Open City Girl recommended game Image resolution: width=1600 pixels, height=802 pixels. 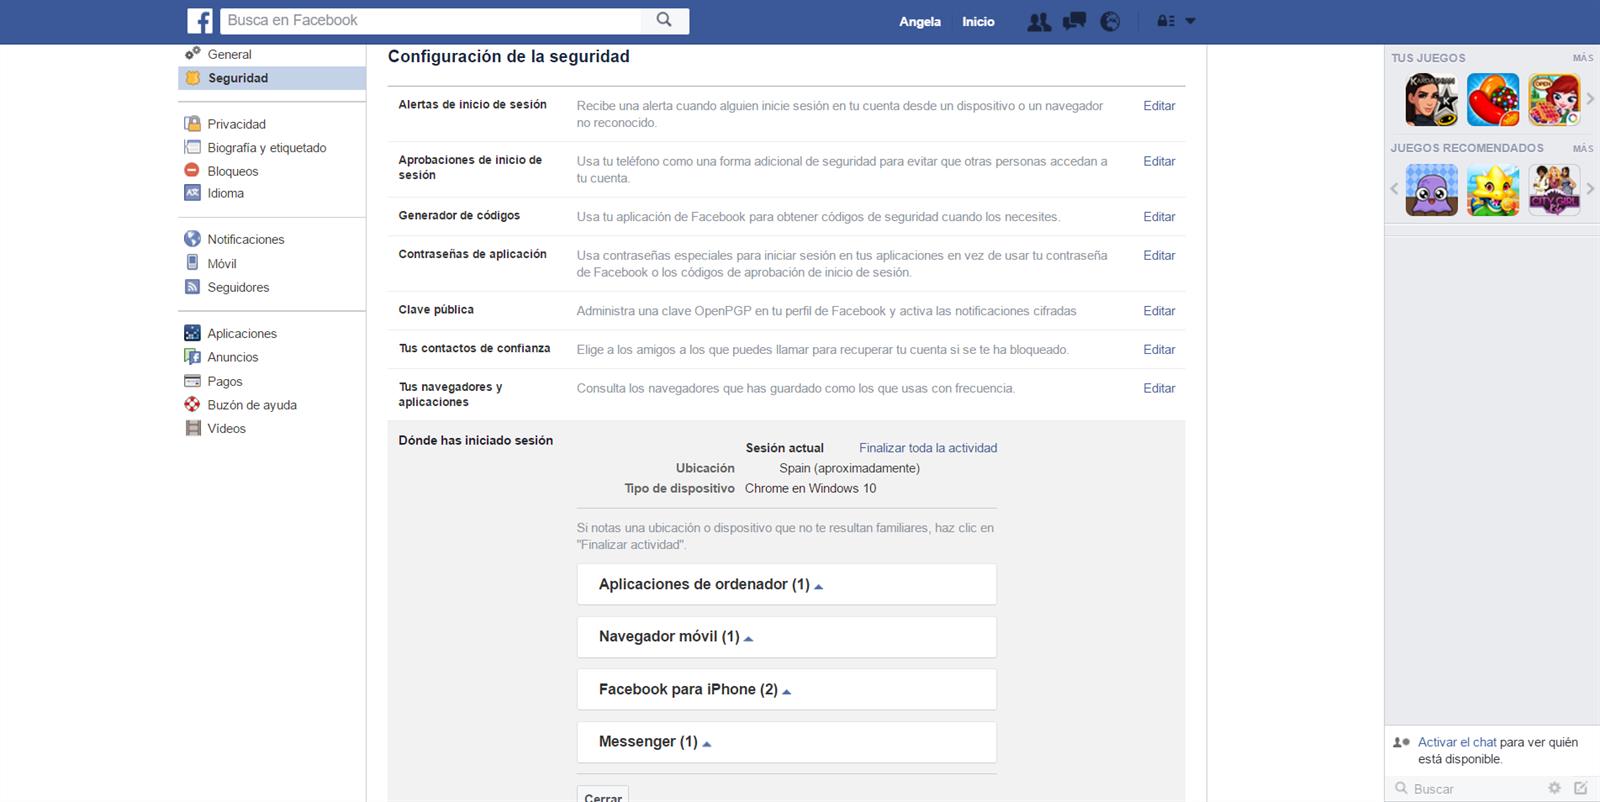pos(1554,190)
